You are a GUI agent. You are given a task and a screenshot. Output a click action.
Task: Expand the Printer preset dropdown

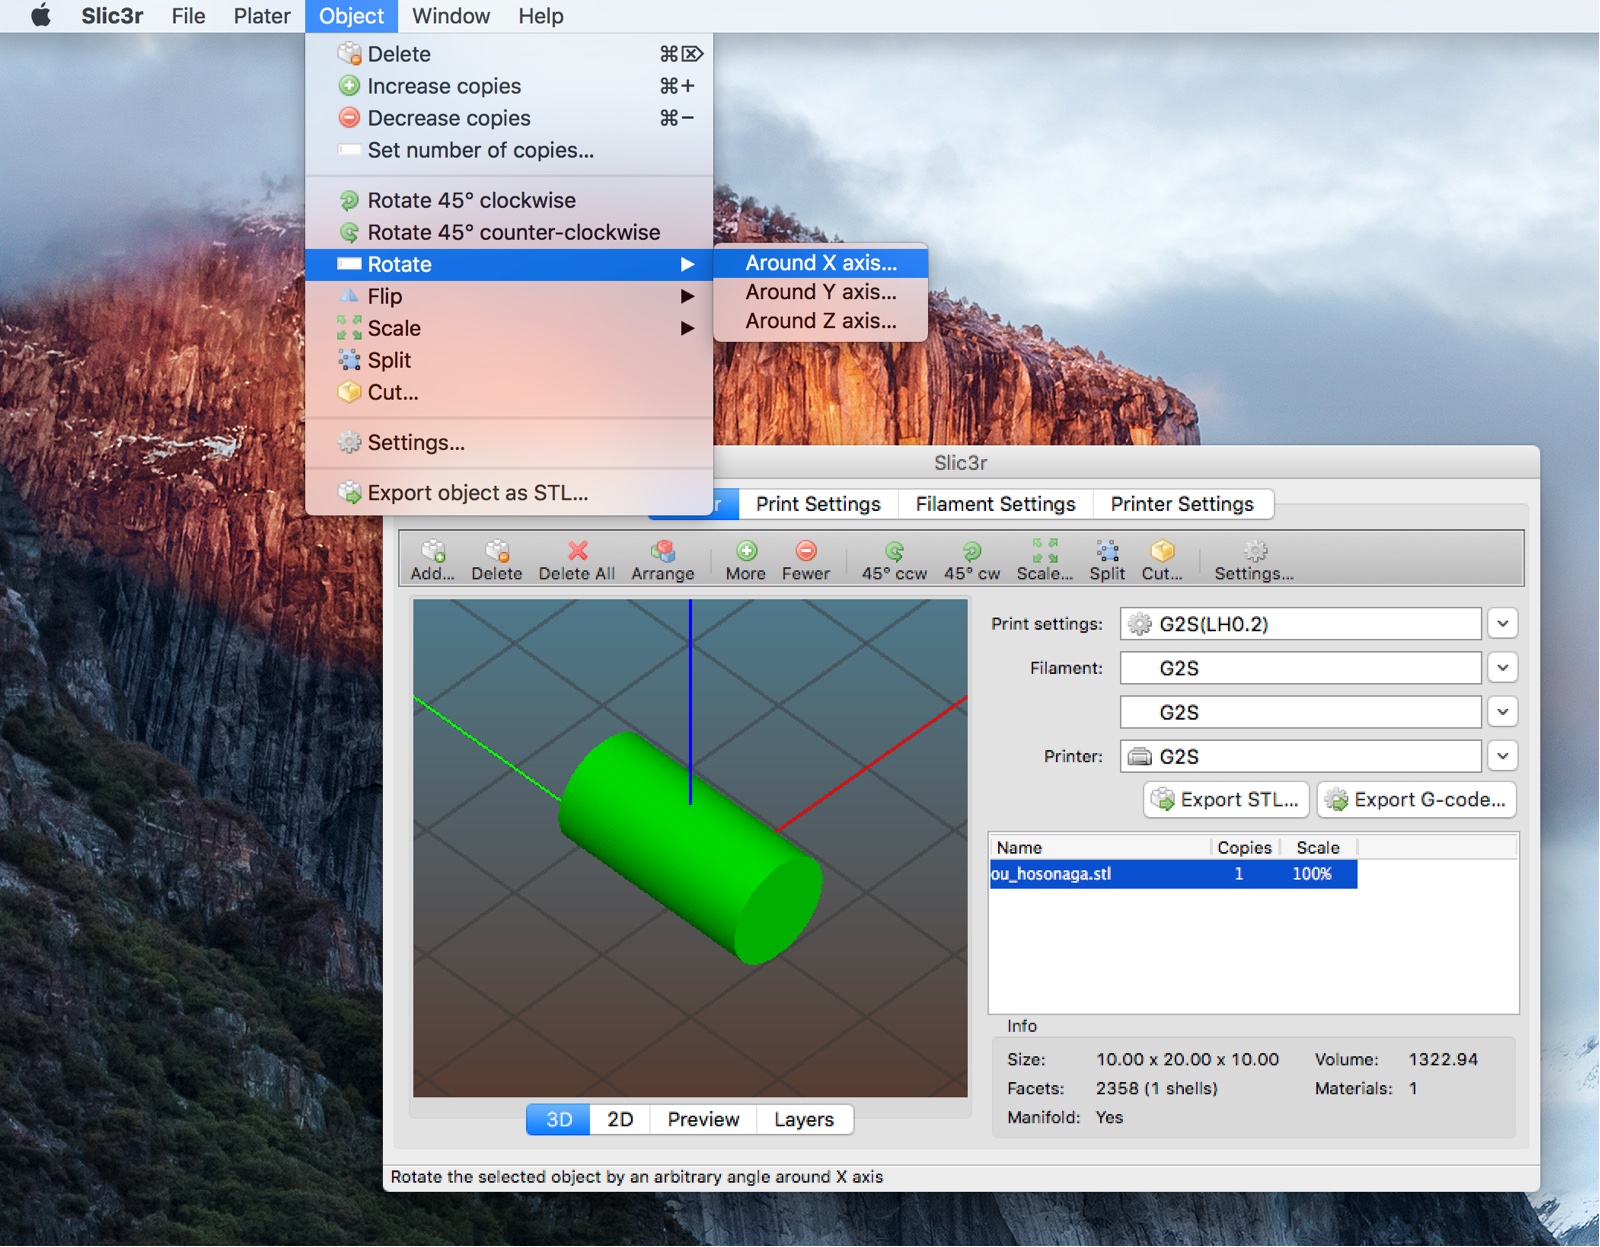click(x=1502, y=756)
